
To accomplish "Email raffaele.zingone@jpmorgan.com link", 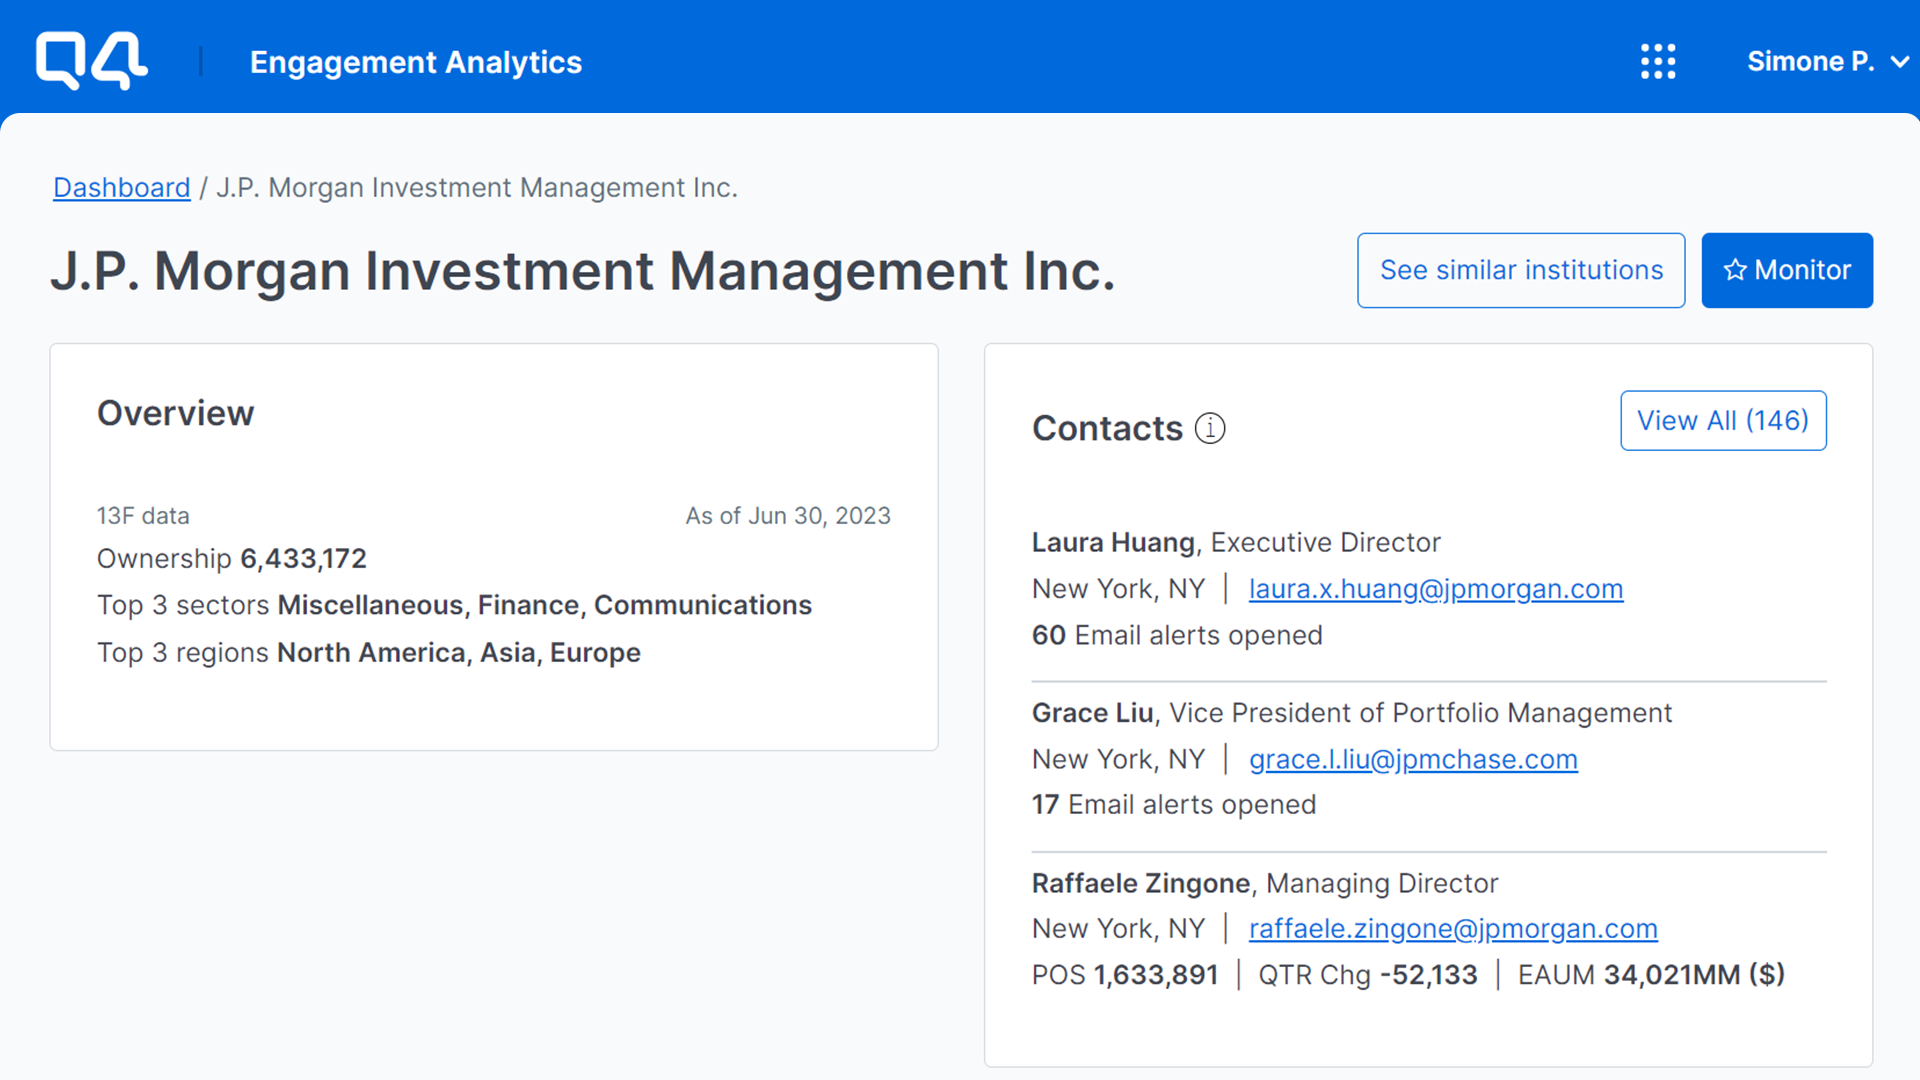I will click(1453, 929).
